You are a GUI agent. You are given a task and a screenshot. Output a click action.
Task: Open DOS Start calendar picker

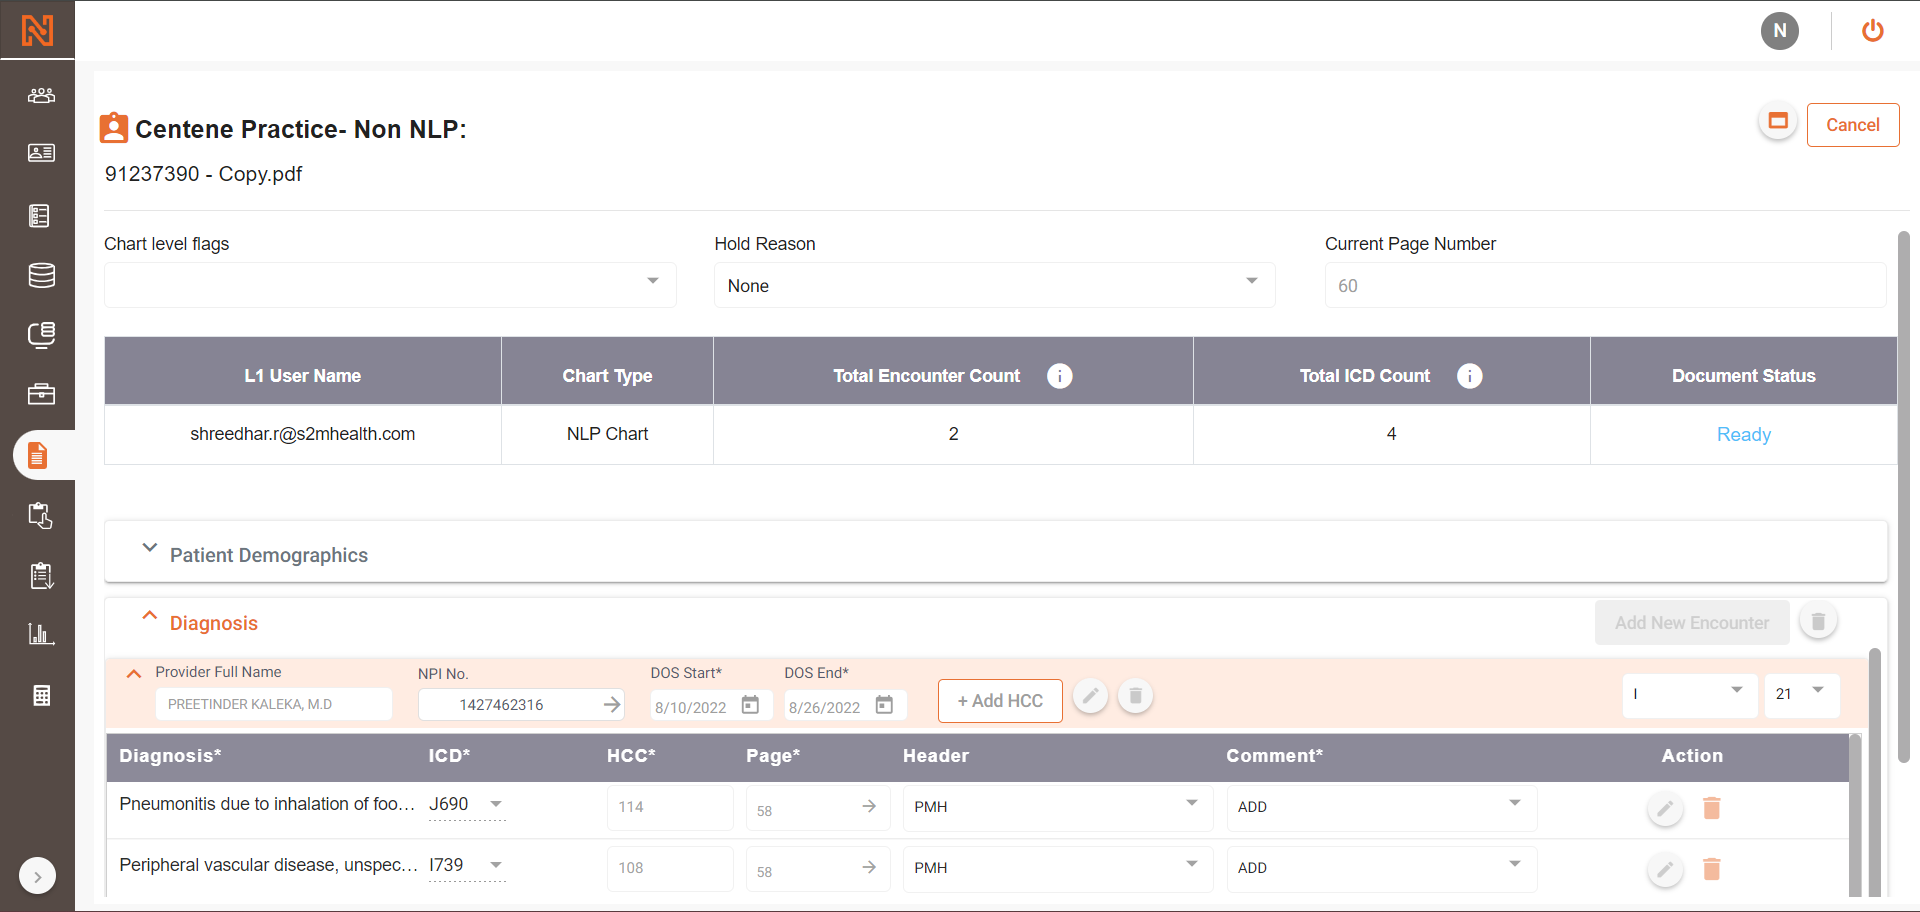click(x=750, y=706)
